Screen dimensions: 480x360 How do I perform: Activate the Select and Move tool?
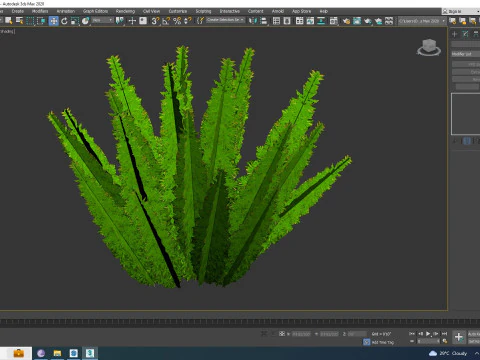(53, 21)
